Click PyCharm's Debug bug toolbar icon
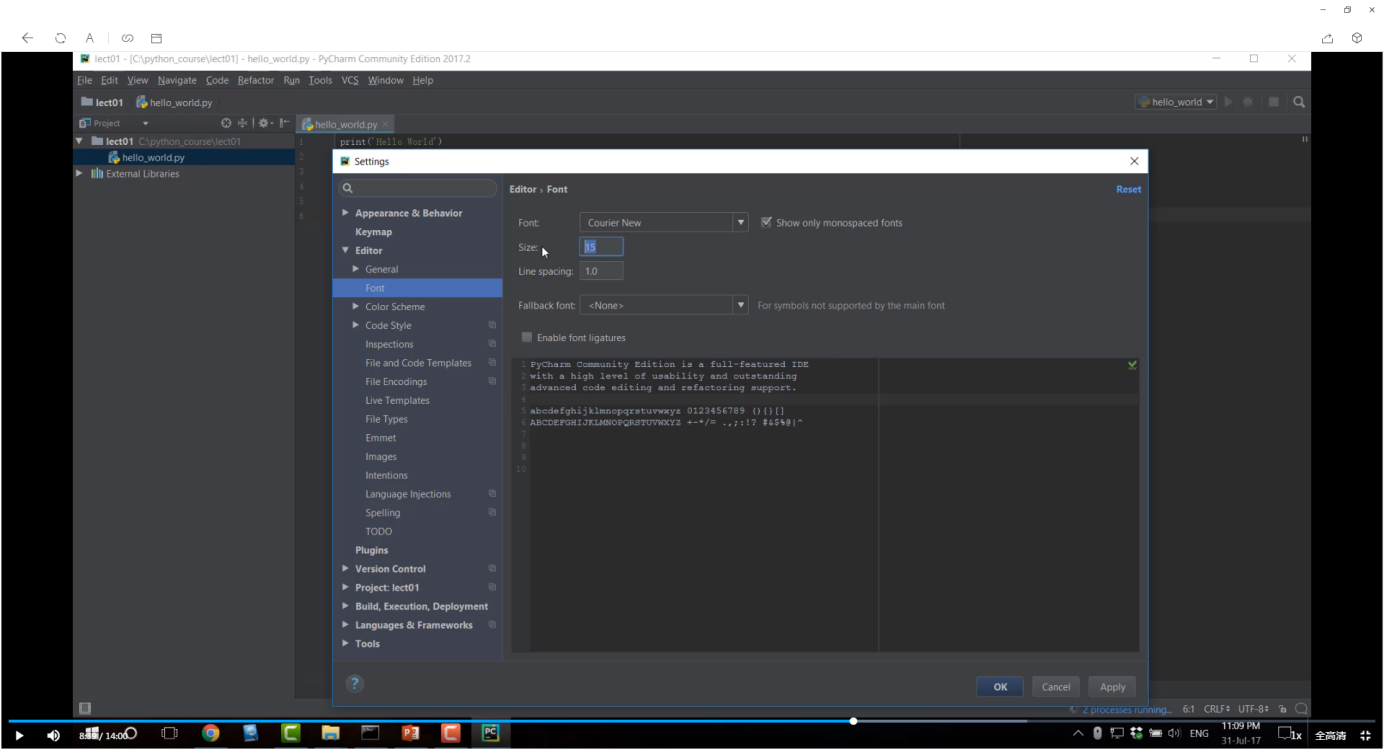 tap(1248, 102)
